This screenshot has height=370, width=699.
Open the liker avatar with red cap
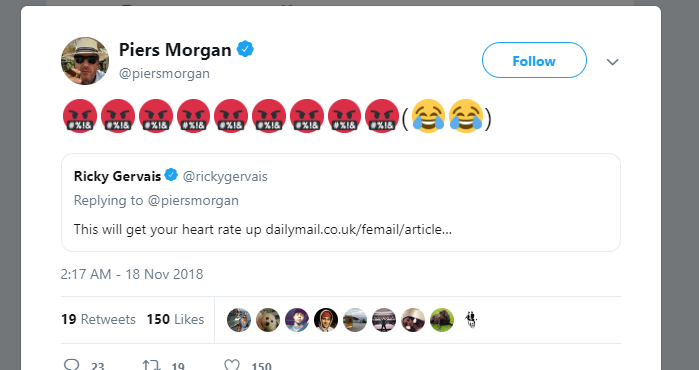pyautogui.click(x=326, y=320)
